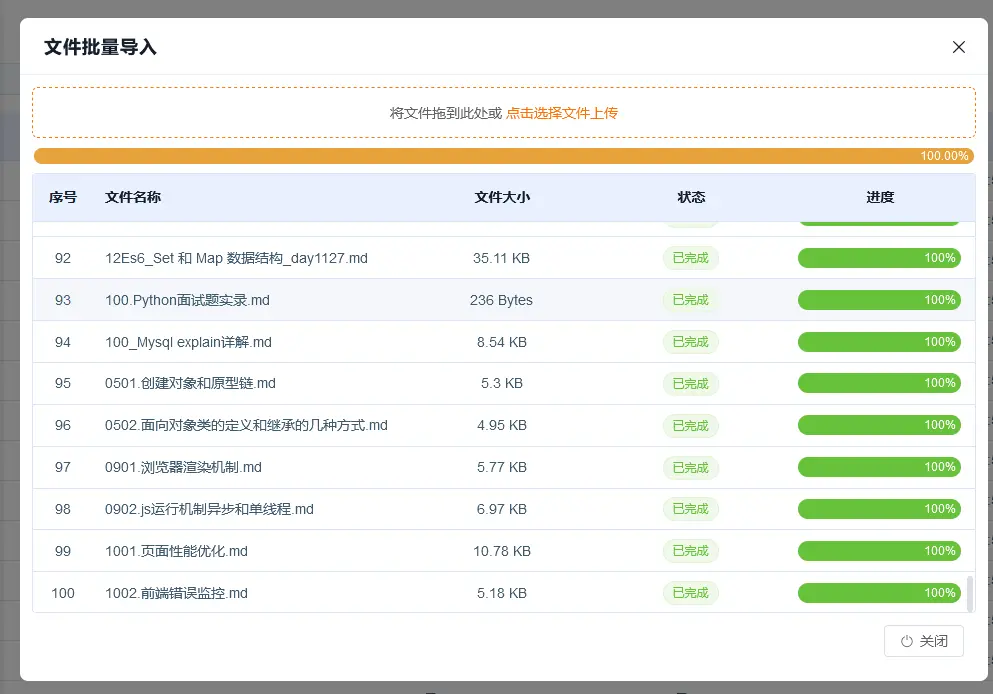Screen dimensions: 993x694
Task: Click 已完成 status tag for row 99
Action: pyautogui.click(x=690, y=551)
